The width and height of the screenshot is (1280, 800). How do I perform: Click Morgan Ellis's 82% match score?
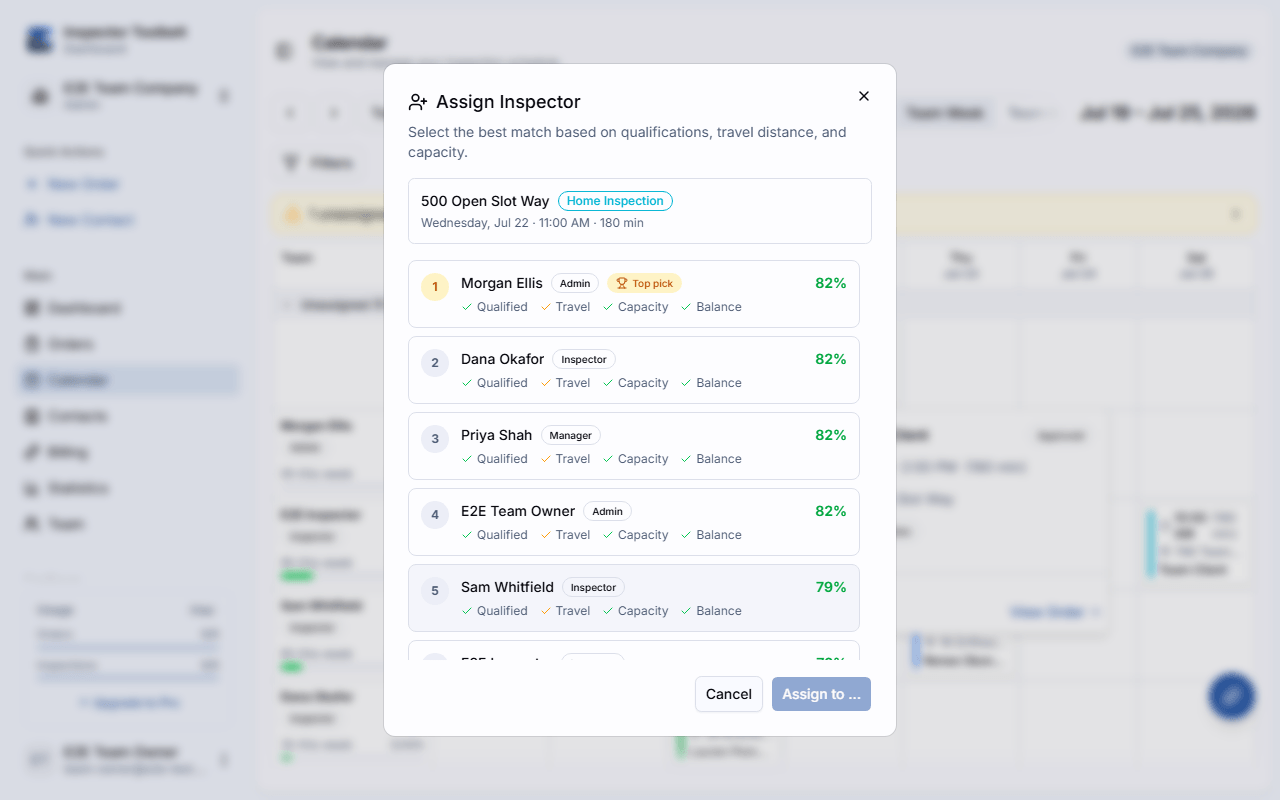(831, 283)
